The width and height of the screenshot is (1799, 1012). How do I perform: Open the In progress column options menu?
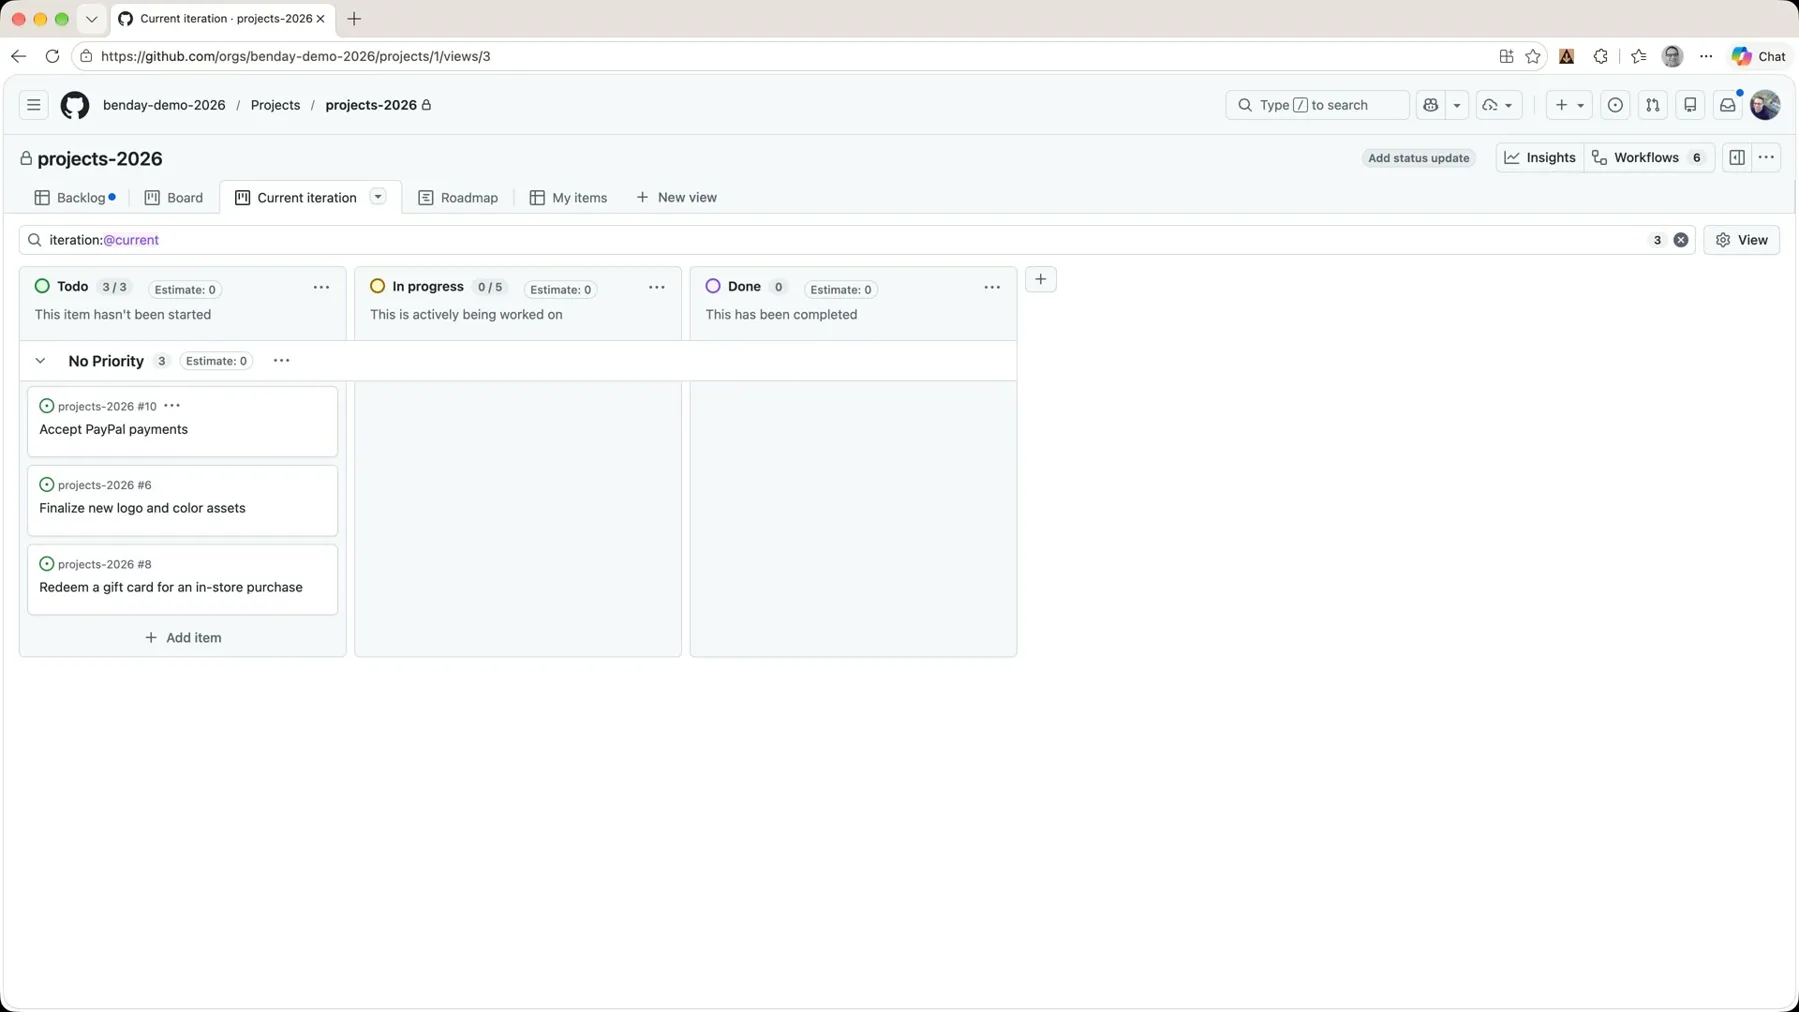point(657,288)
